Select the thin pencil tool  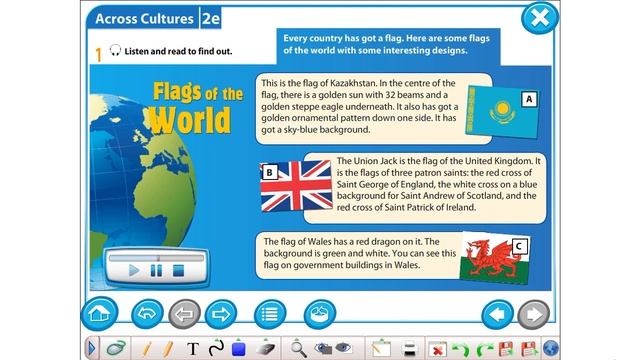point(147,349)
